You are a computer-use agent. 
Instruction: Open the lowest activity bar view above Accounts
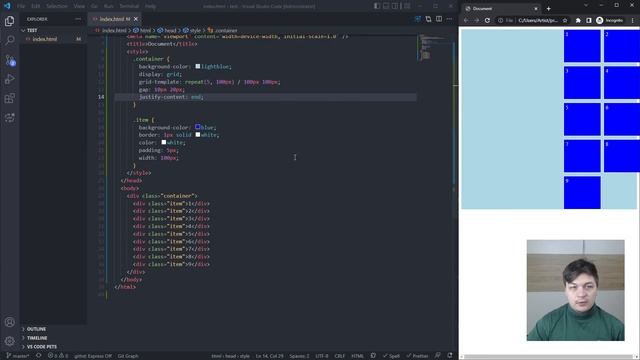pyautogui.click(x=9, y=118)
